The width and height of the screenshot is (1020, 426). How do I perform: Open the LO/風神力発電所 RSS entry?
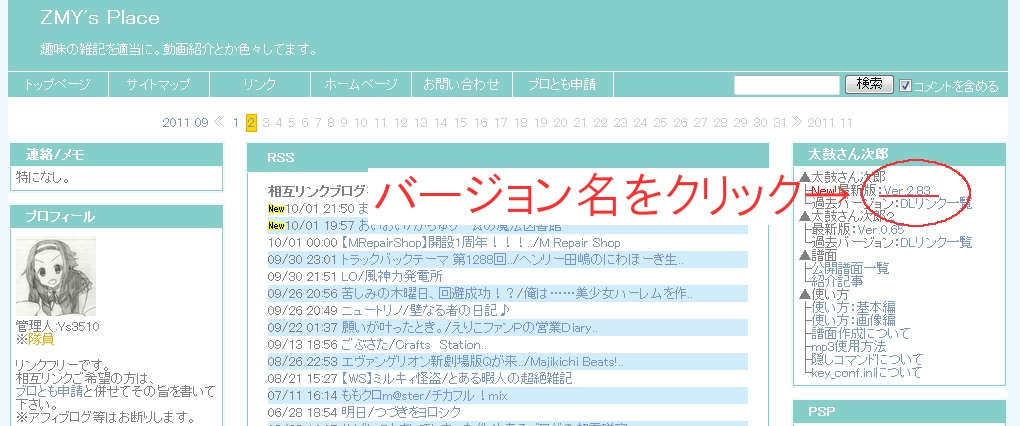[392, 276]
